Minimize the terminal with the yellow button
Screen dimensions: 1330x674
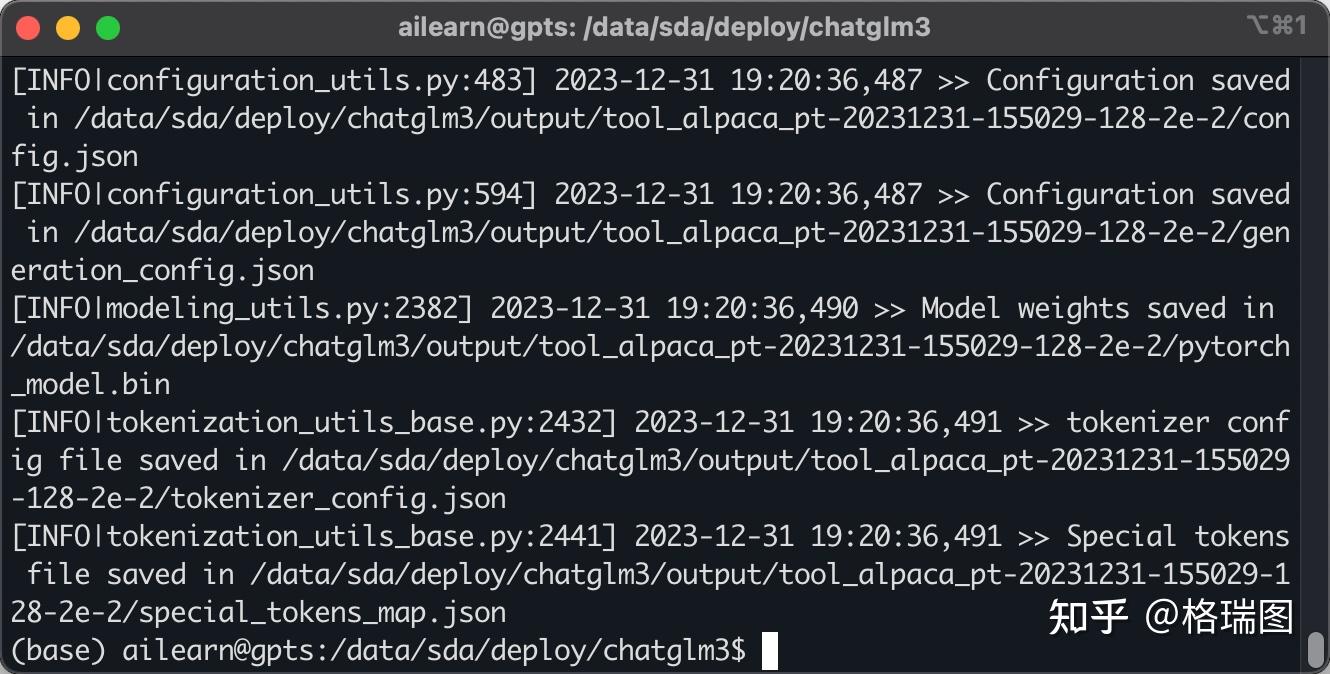coord(68,28)
